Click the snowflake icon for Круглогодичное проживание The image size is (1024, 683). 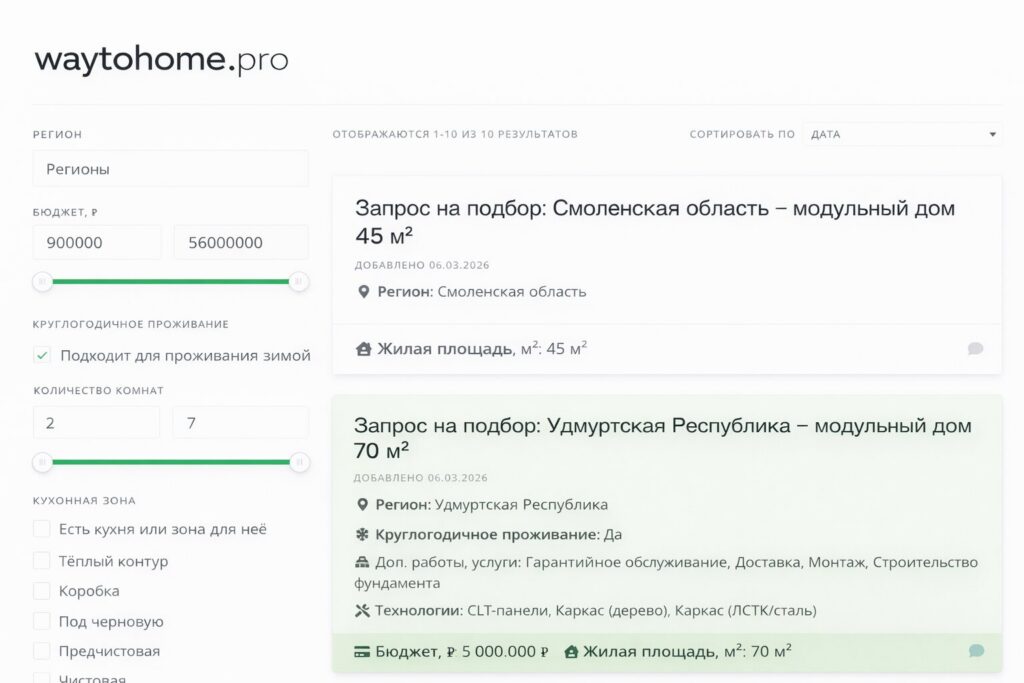(x=363, y=534)
